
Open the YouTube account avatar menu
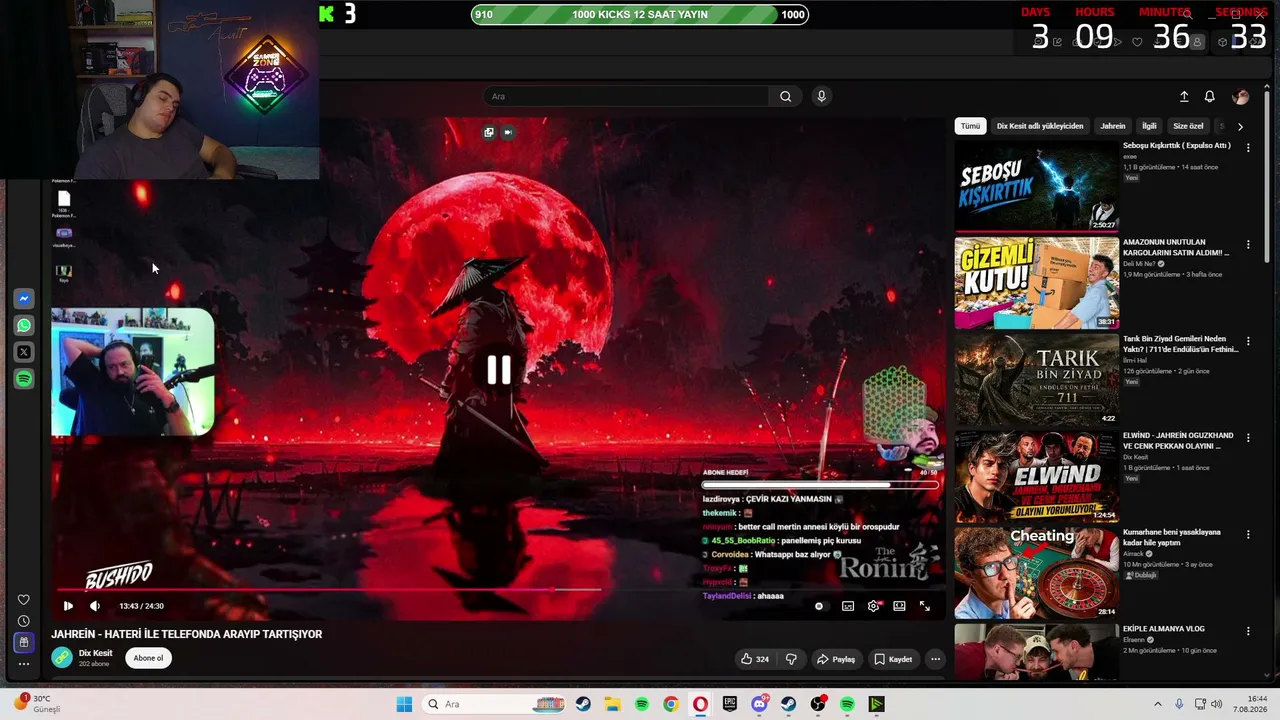click(x=1240, y=97)
